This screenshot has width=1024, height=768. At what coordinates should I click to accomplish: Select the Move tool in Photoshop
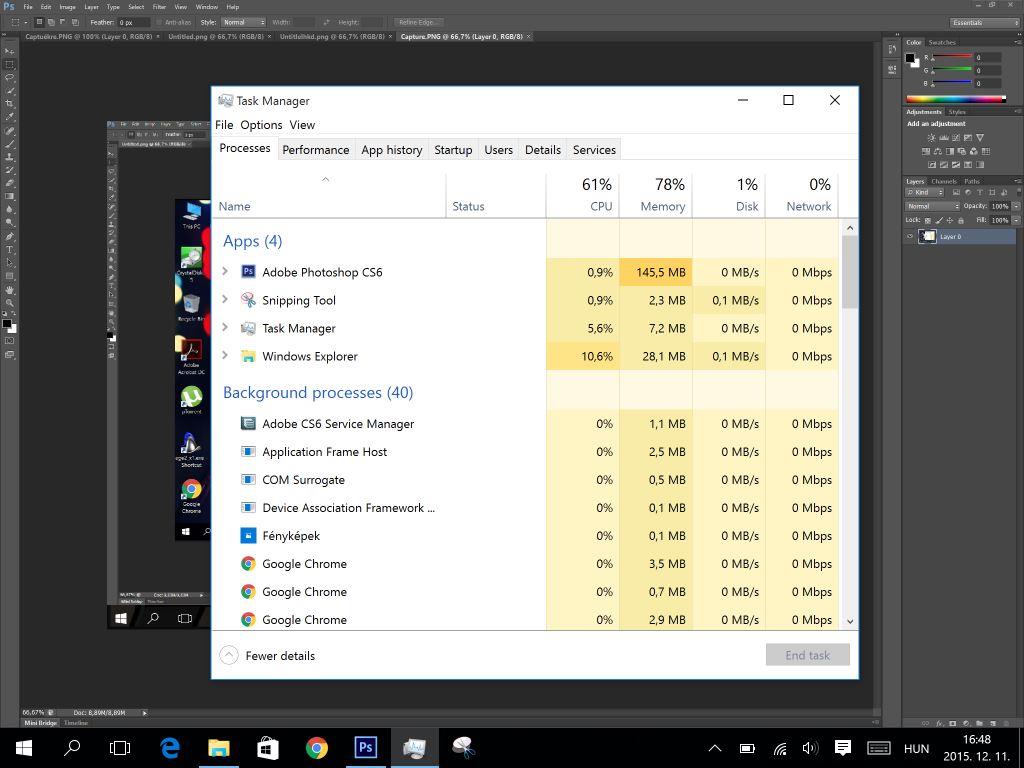pos(9,51)
